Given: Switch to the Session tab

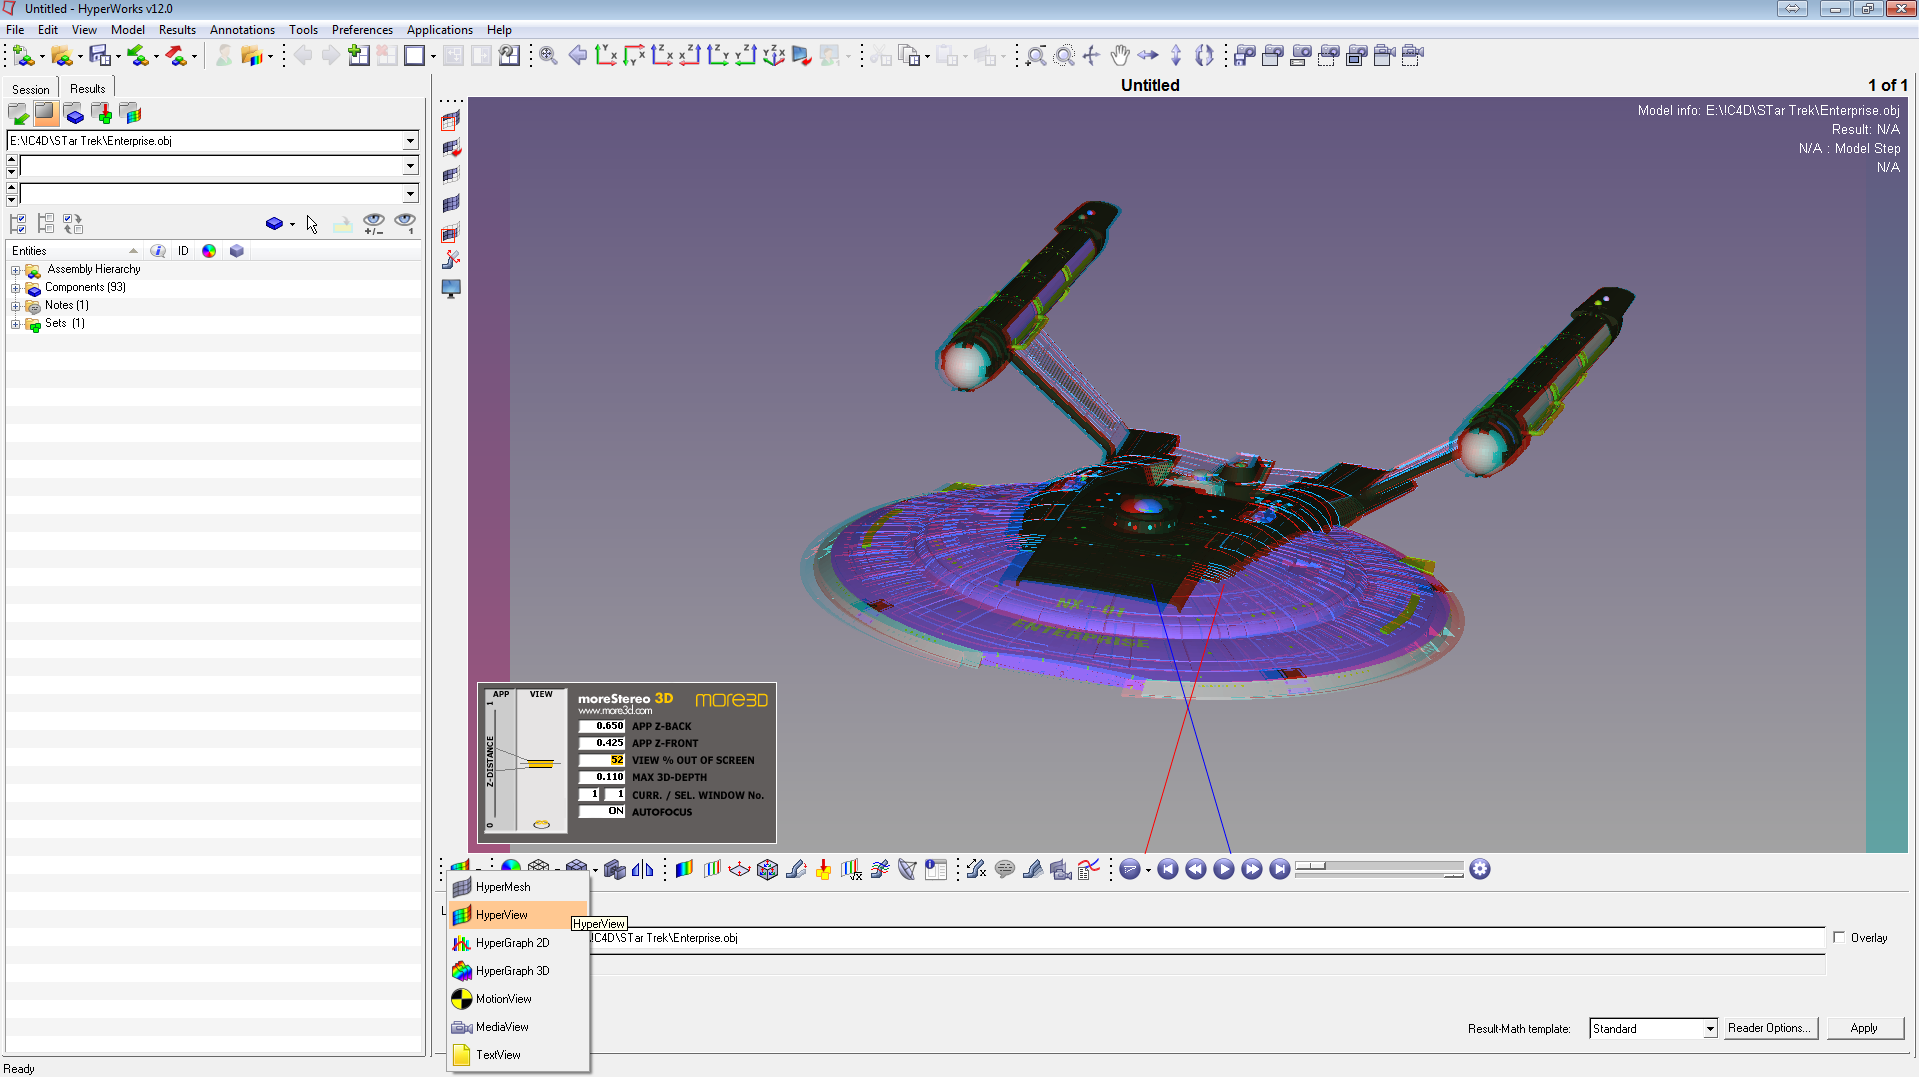Looking at the screenshot, I should click(31, 89).
